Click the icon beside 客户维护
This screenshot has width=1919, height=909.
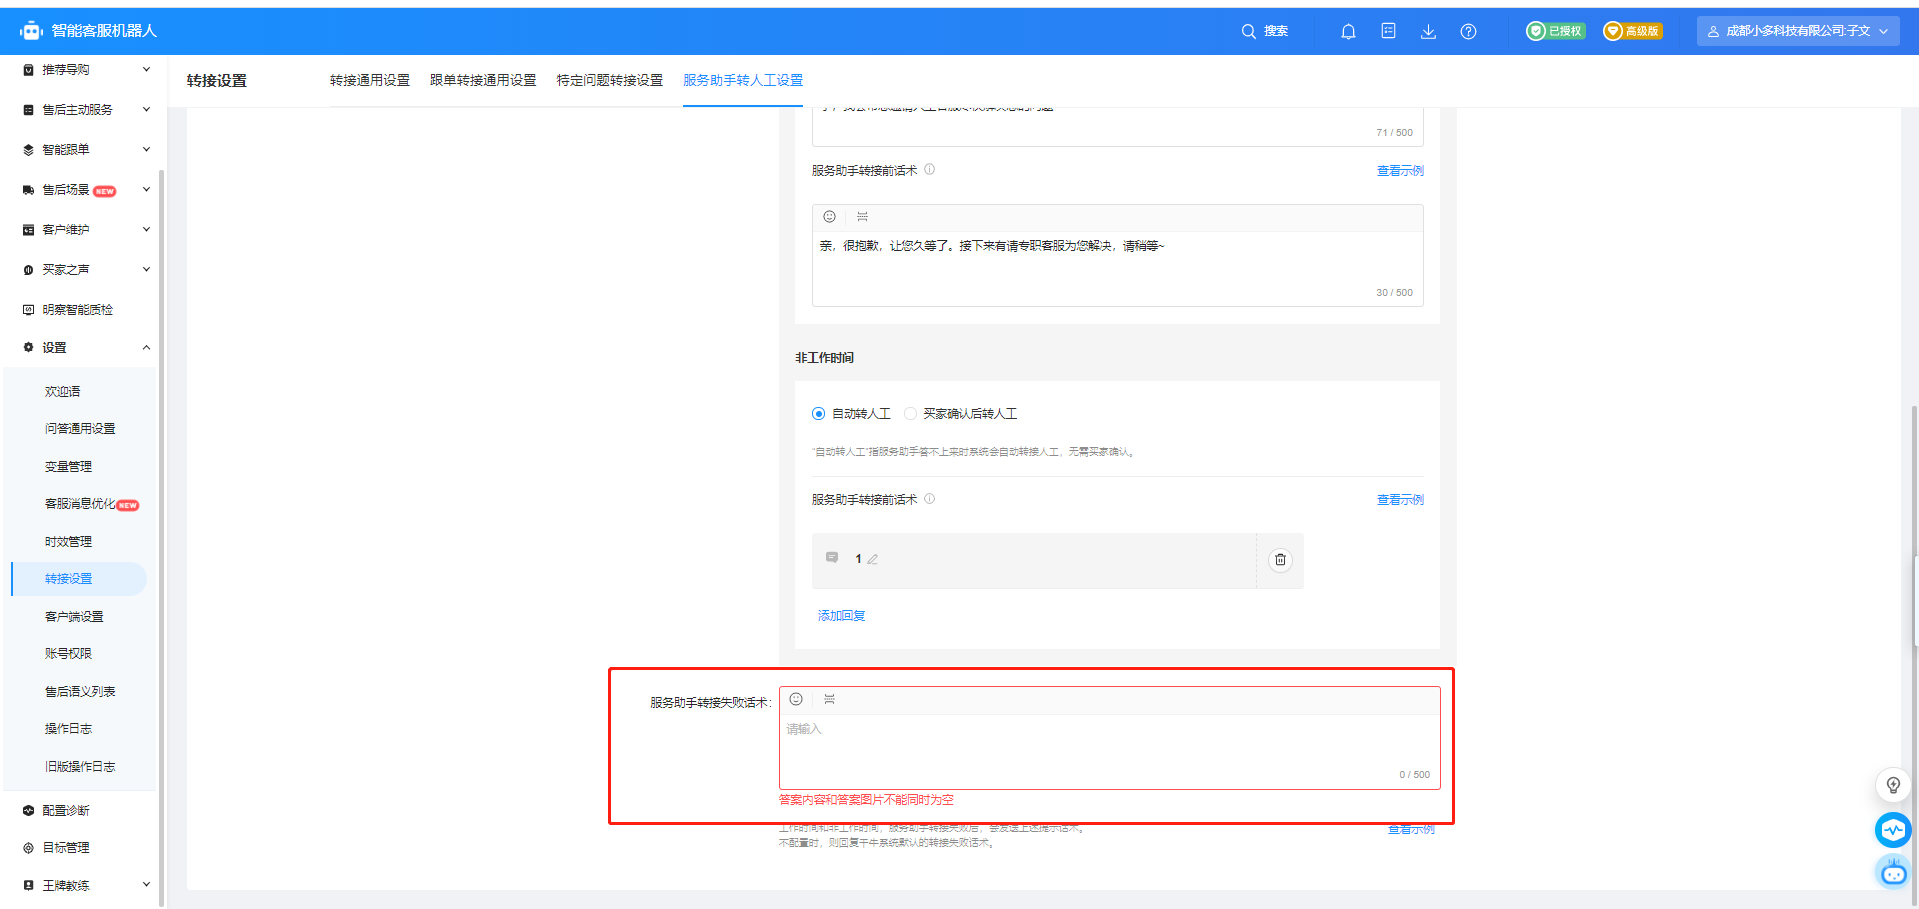pyautogui.click(x=28, y=230)
